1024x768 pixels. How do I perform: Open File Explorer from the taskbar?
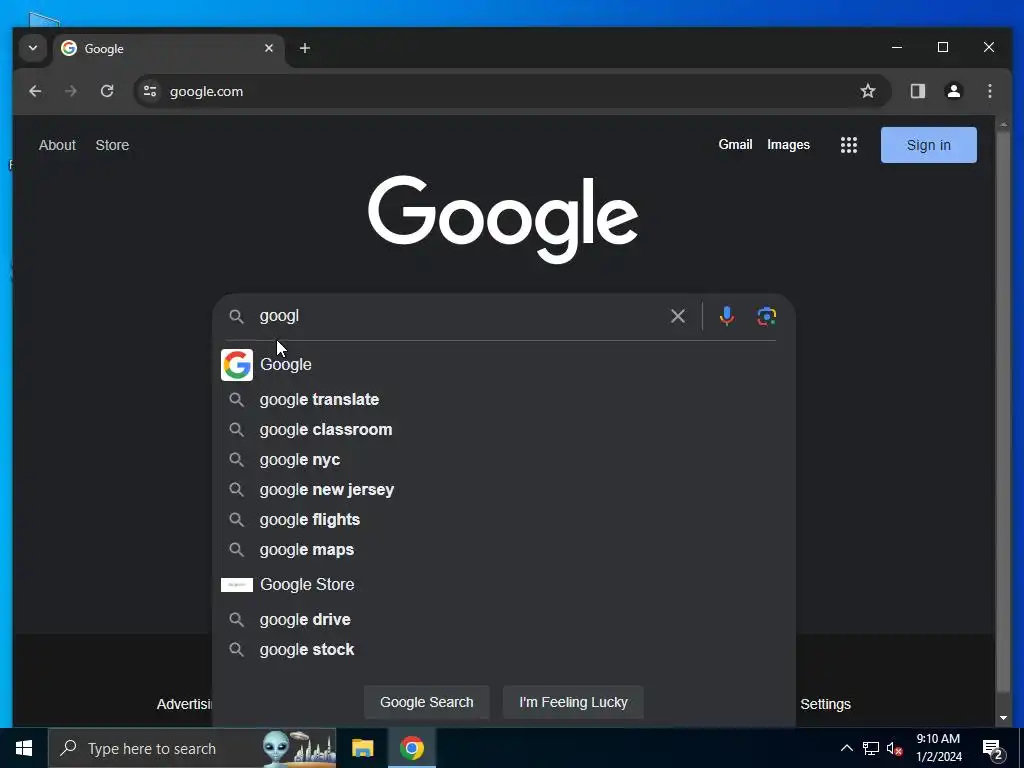click(362, 748)
